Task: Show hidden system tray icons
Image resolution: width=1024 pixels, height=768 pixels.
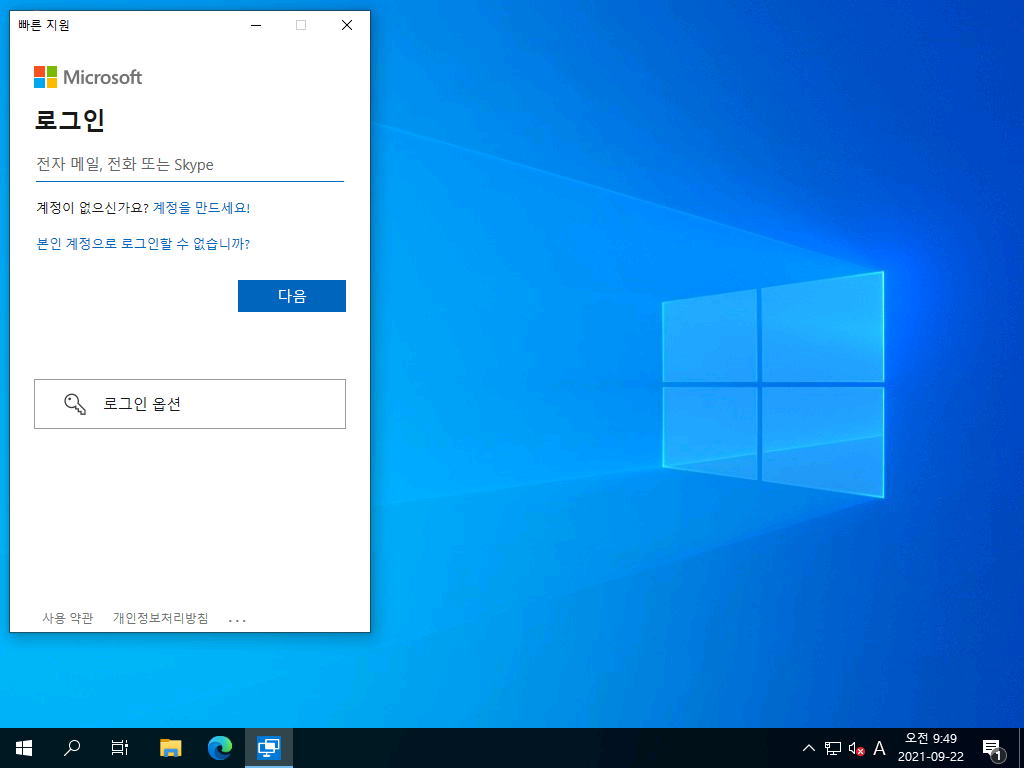Action: pos(808,748)
